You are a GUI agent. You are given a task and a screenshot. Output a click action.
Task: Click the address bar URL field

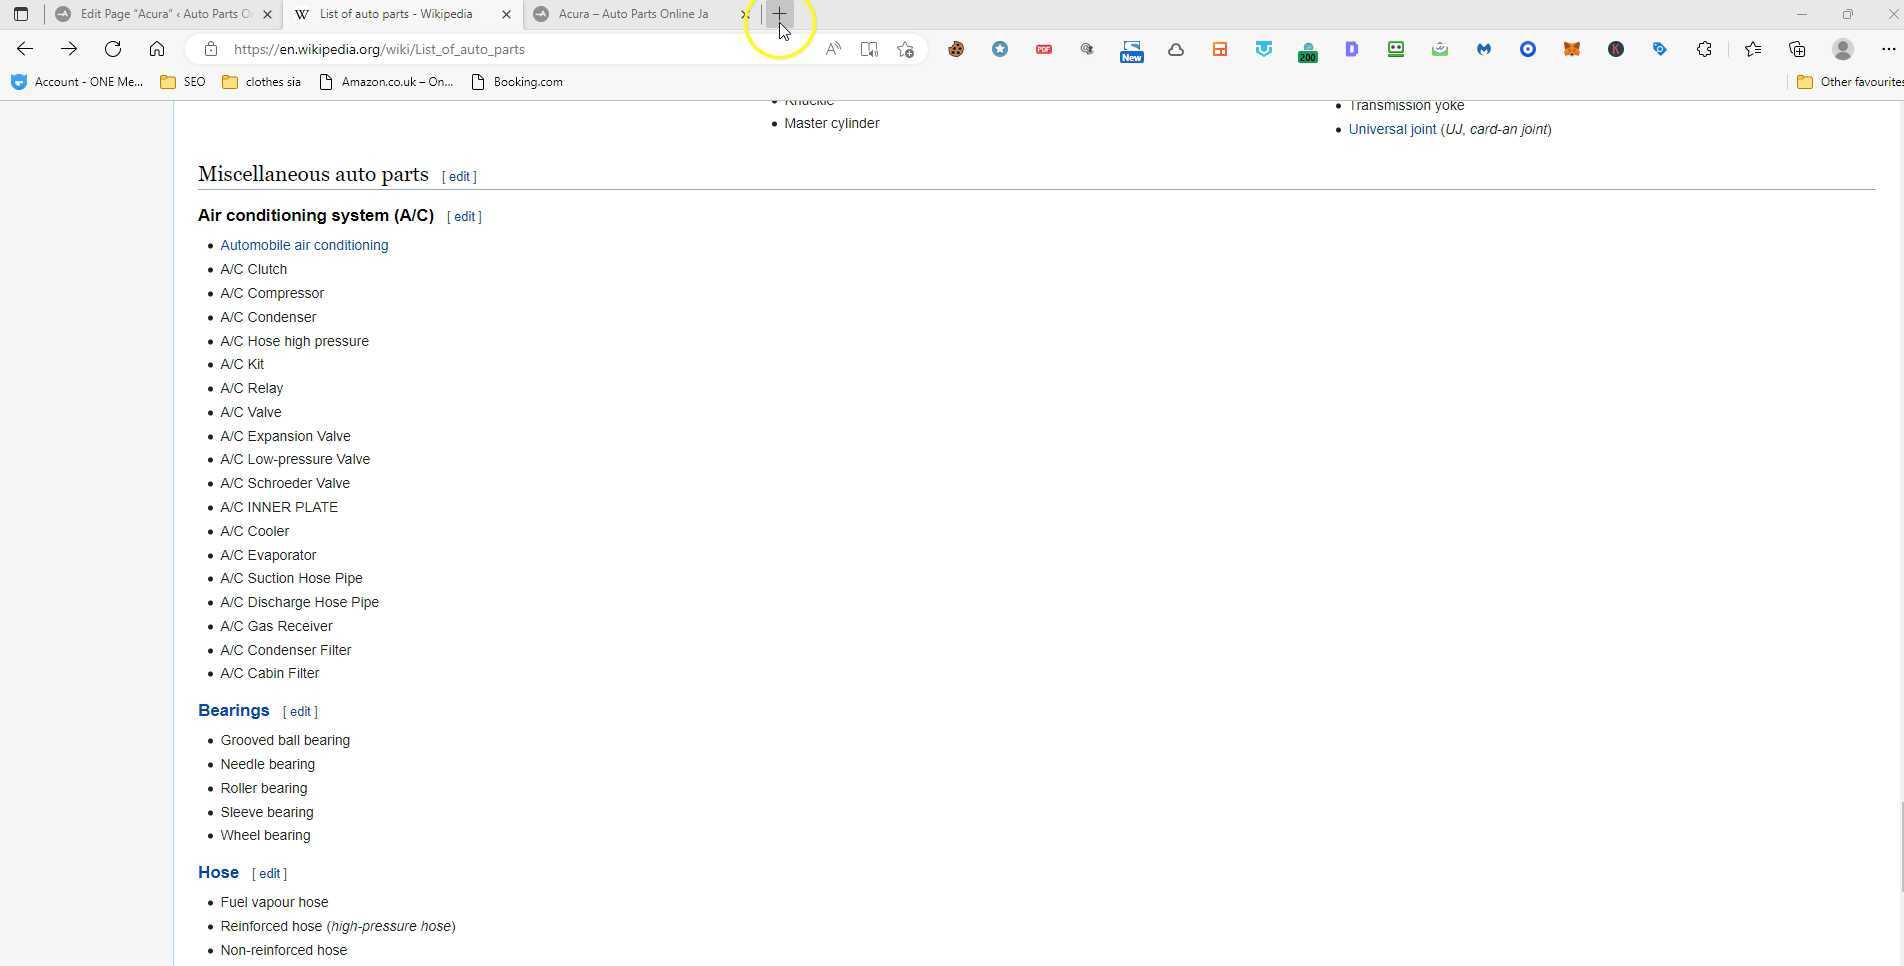[380, 49]
